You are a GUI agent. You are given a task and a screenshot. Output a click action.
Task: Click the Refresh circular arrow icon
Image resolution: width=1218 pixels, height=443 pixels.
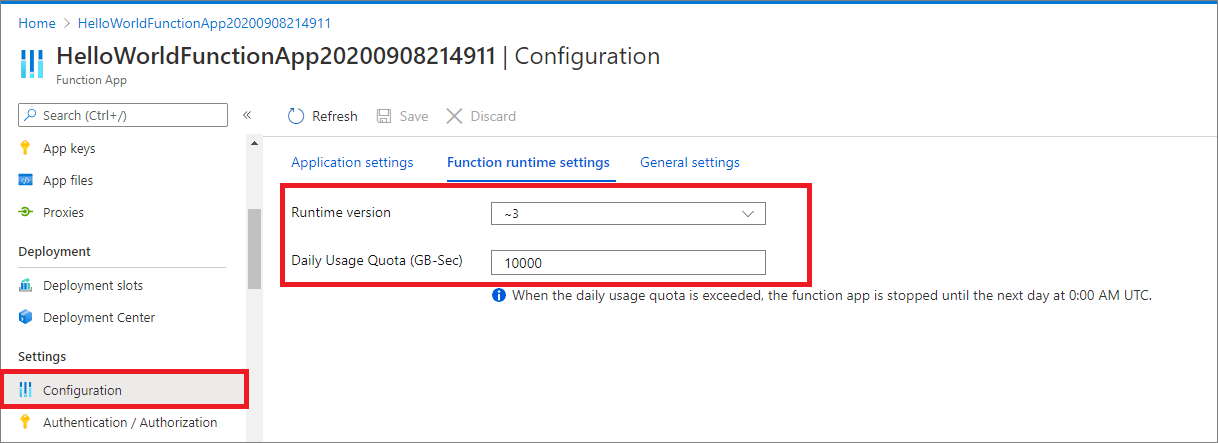[x=296, y=116]
